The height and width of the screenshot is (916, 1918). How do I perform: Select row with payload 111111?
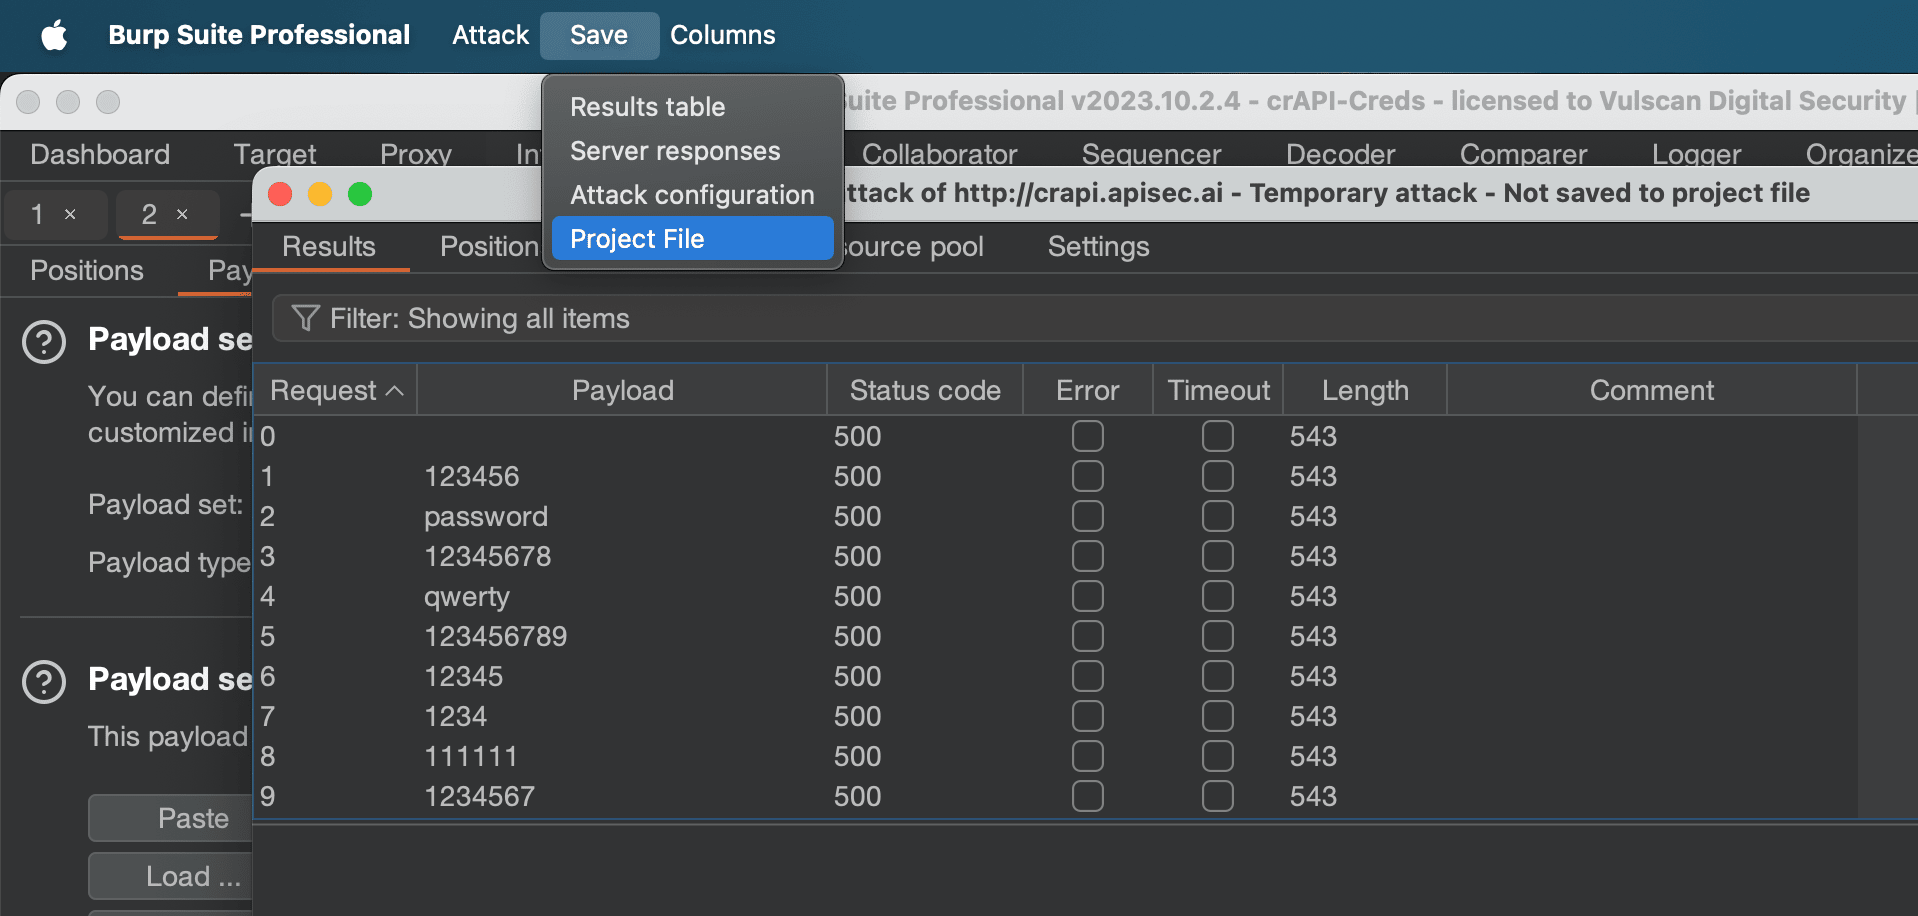[1056, 757]
